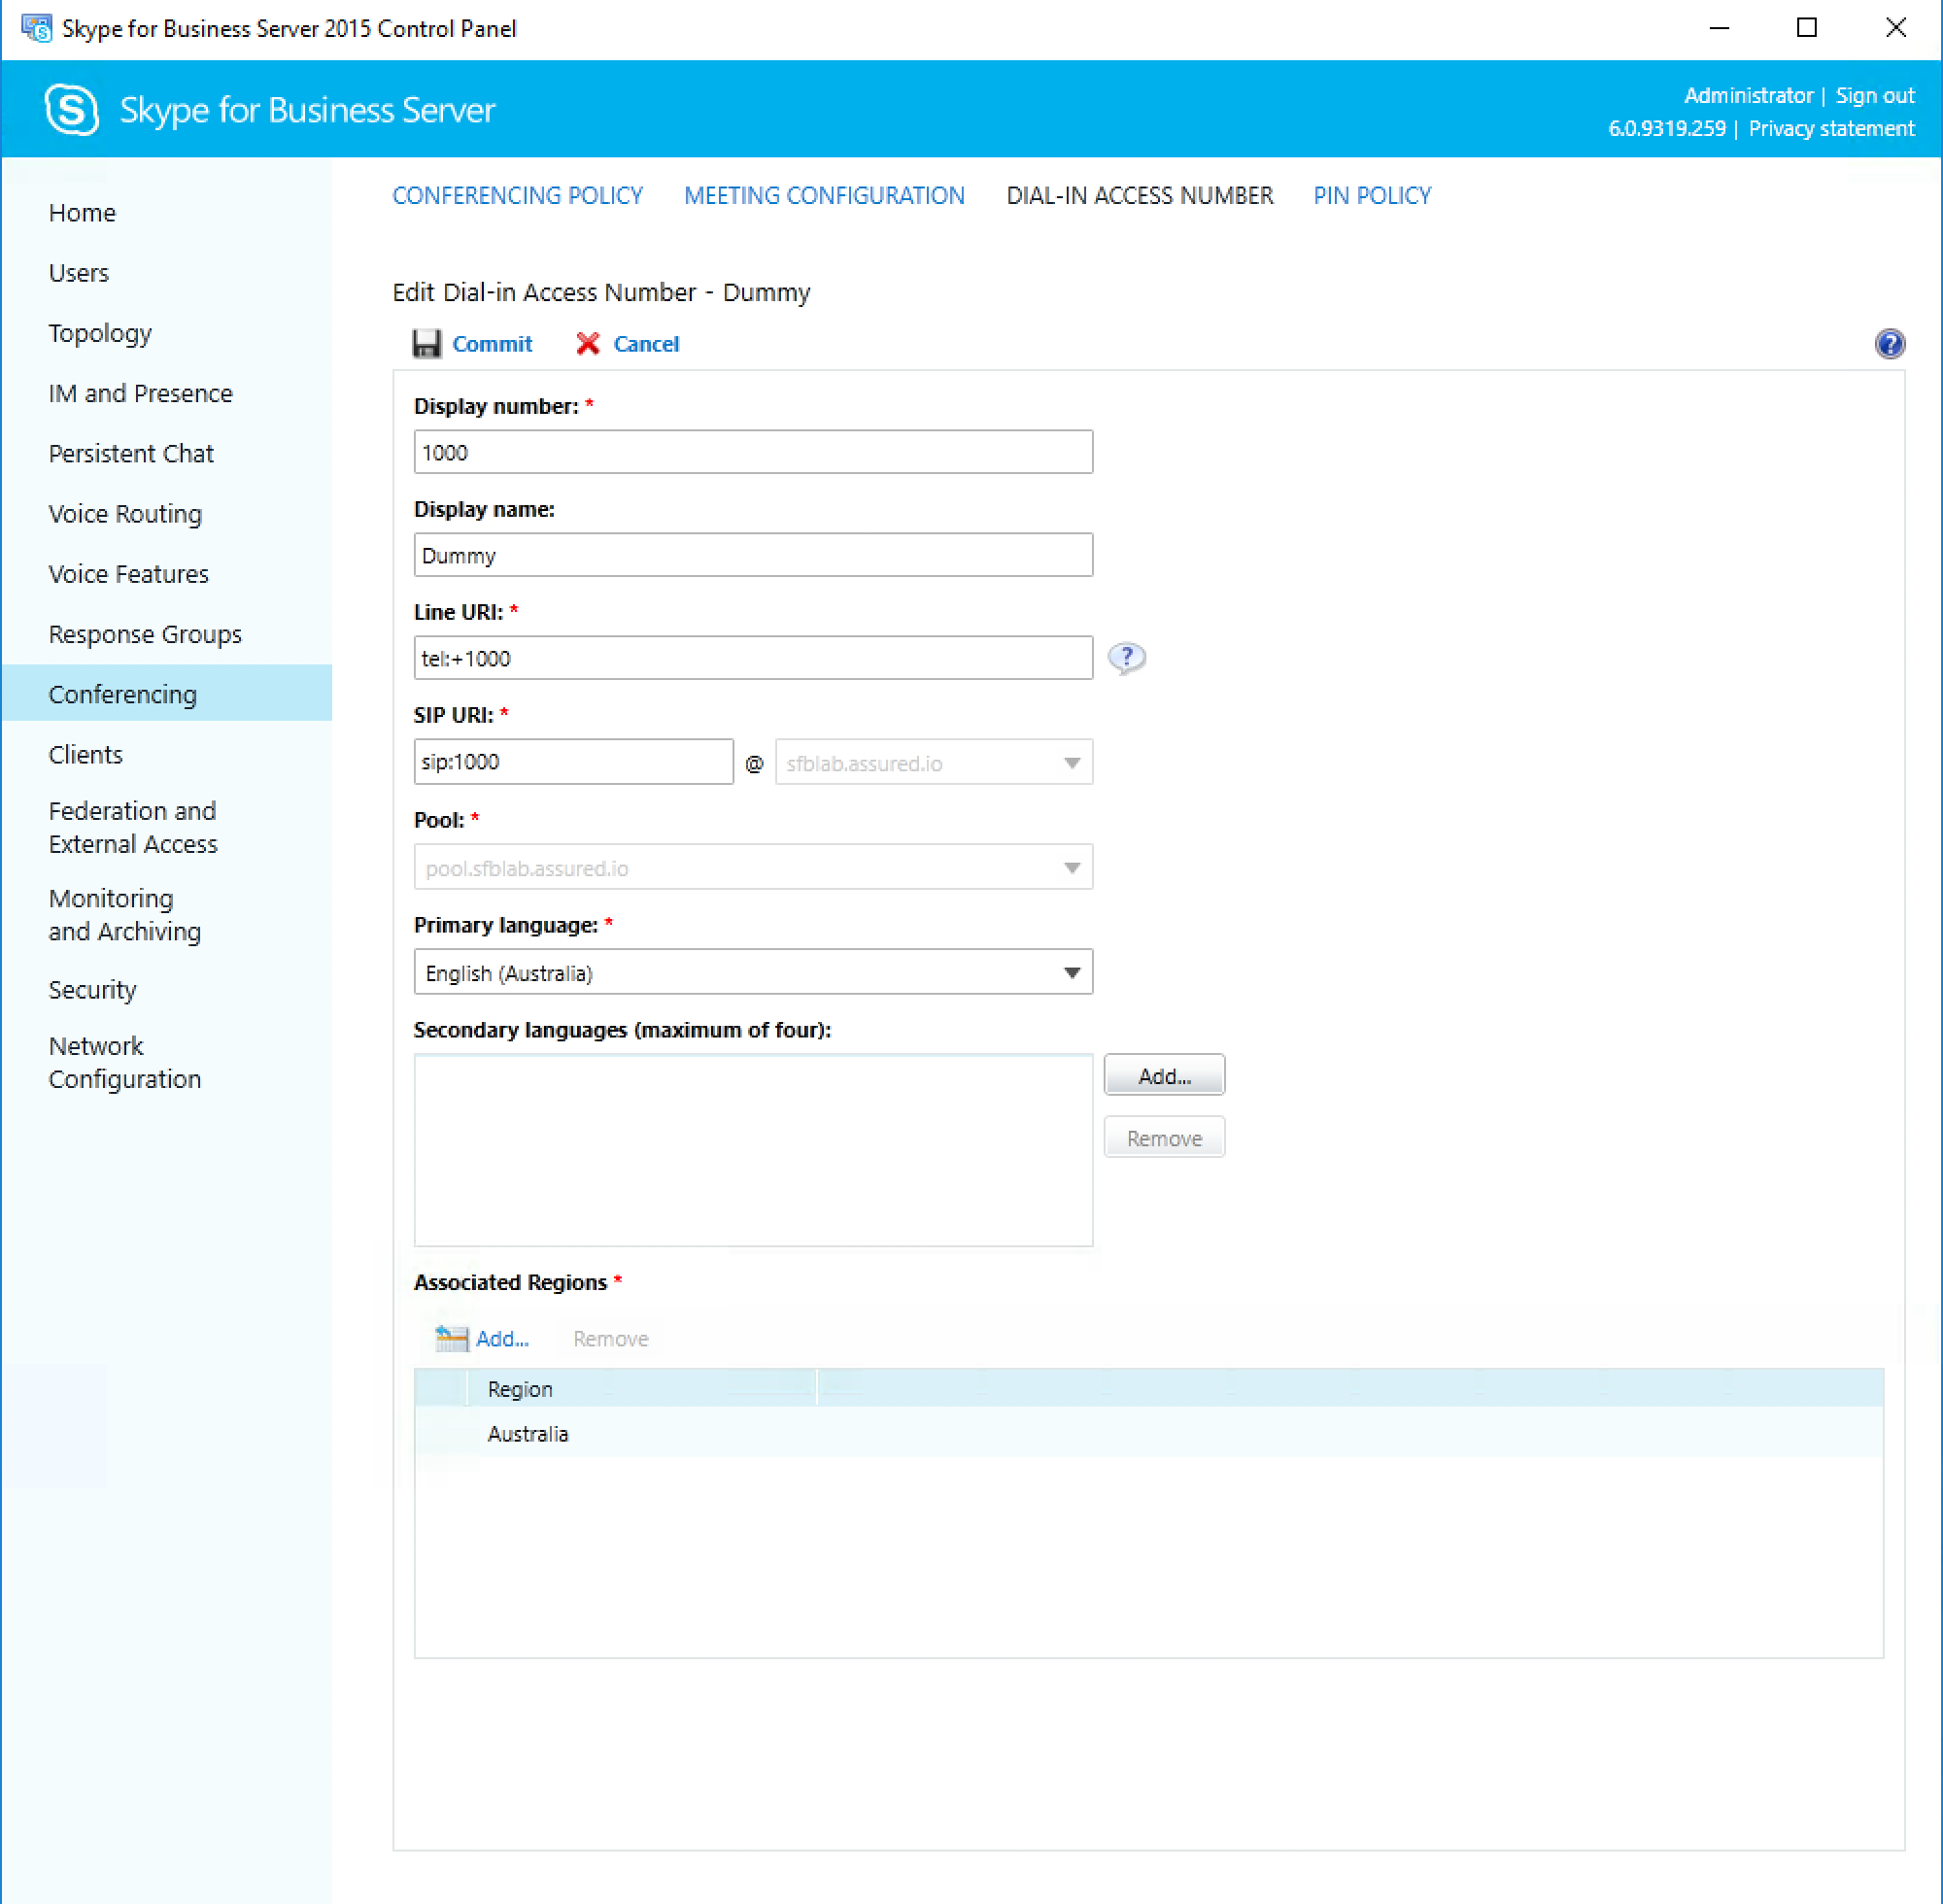The image size is (1943, 1904).
Task: Click the Commit floppy disk icon
Action: click(427, 344)
